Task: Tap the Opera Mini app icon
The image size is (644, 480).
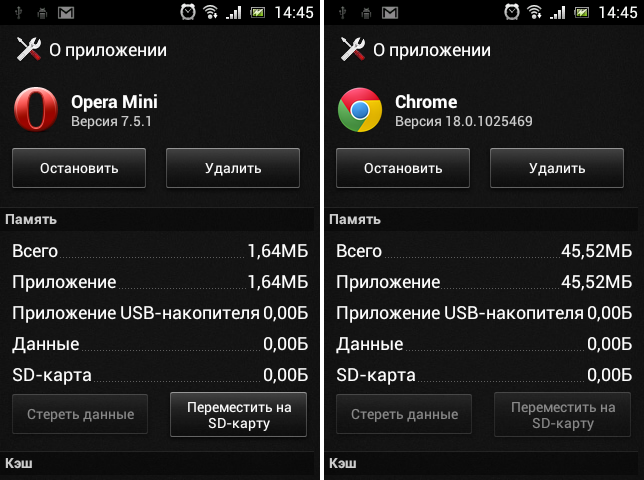Action: 36,109
